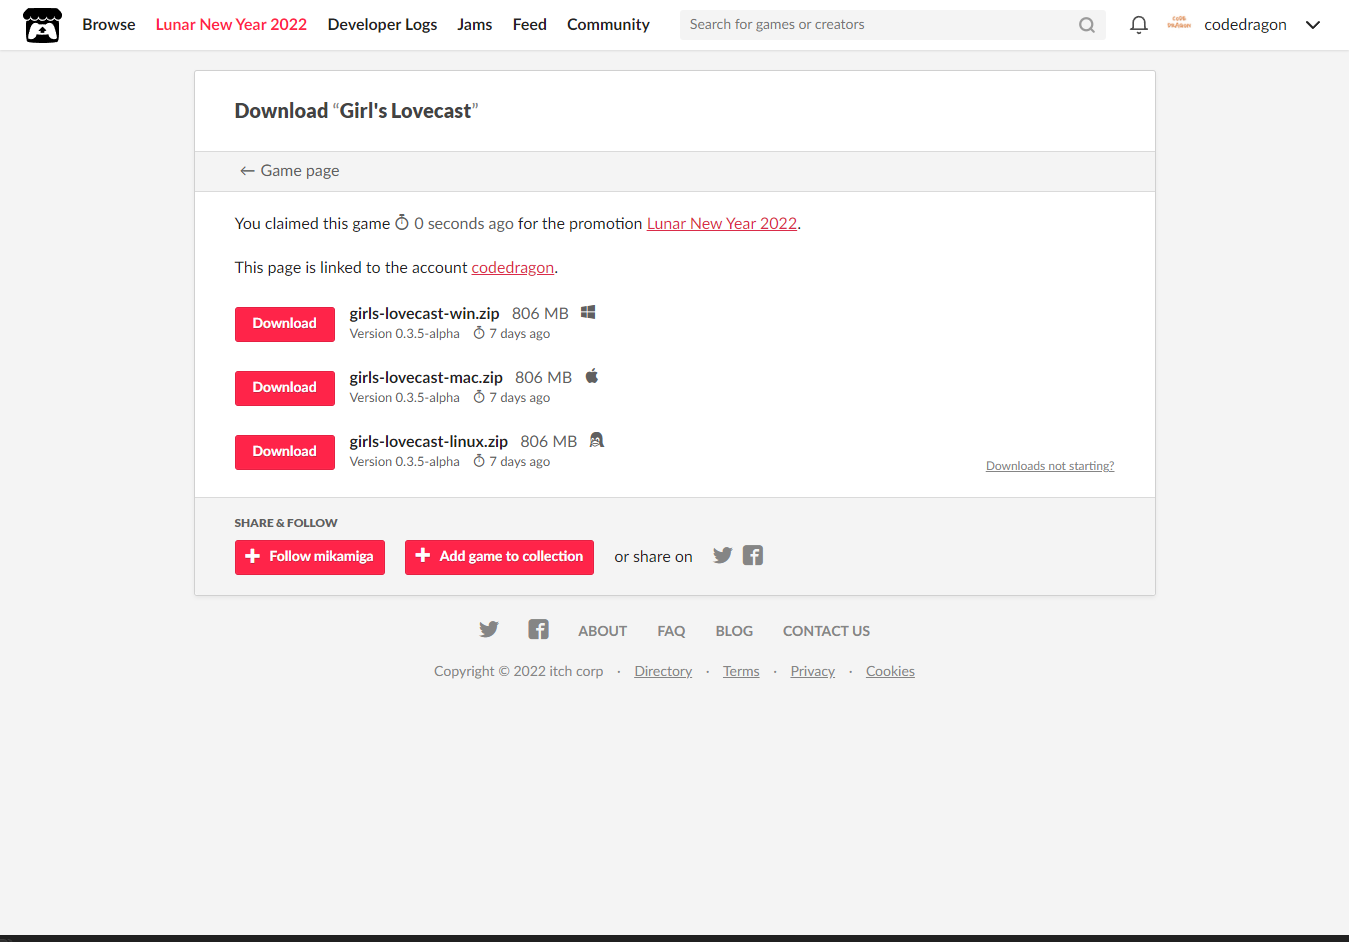This screenshot has width=1349, height=942.
Task: Click clock icon in girls-lovecast-linux.zip row
Action: tap(479, 461)
